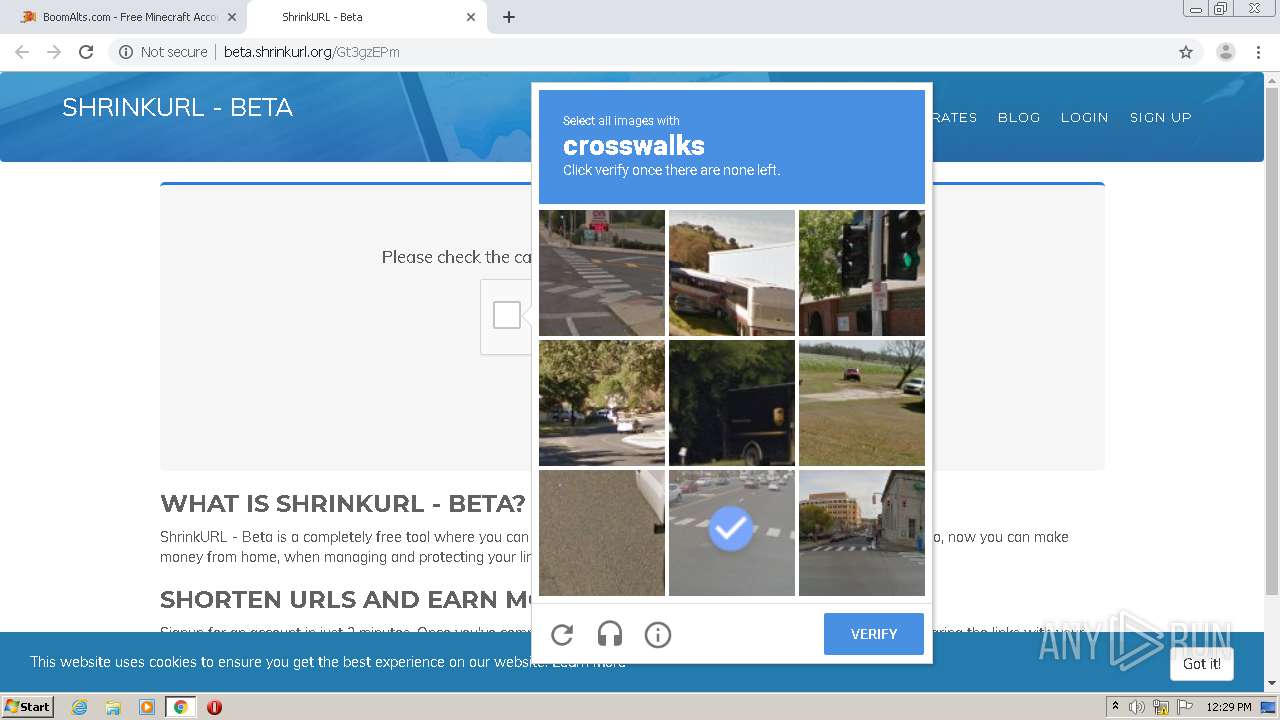Screen dimensions: 1280x720
Task: Open the Chrome profile avatar icon
Action: coord(1226,52)
